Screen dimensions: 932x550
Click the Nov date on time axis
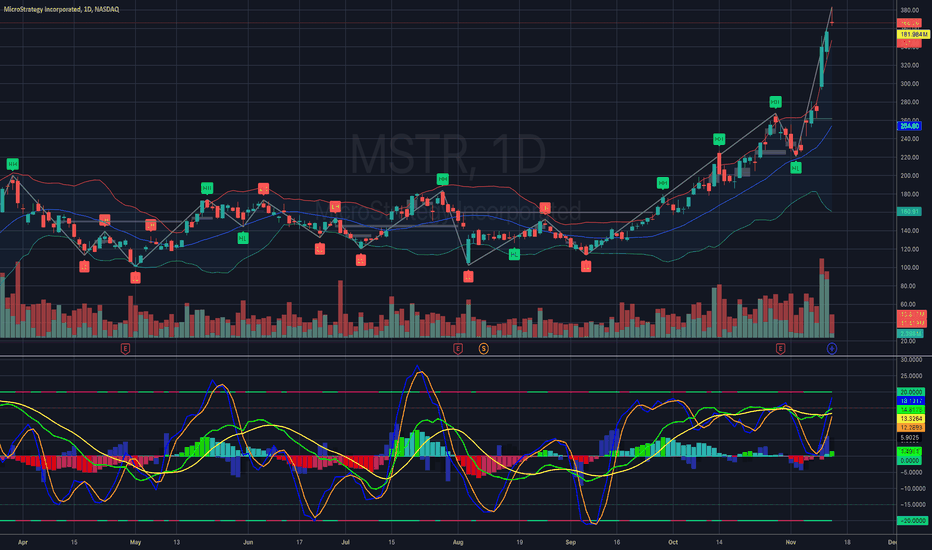(791, 542)
